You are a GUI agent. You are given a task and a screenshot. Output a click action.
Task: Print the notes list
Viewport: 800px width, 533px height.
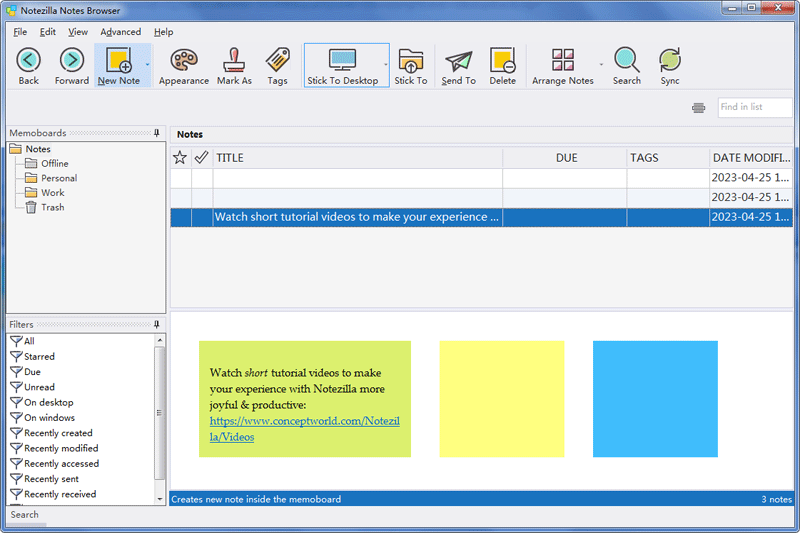698,108
